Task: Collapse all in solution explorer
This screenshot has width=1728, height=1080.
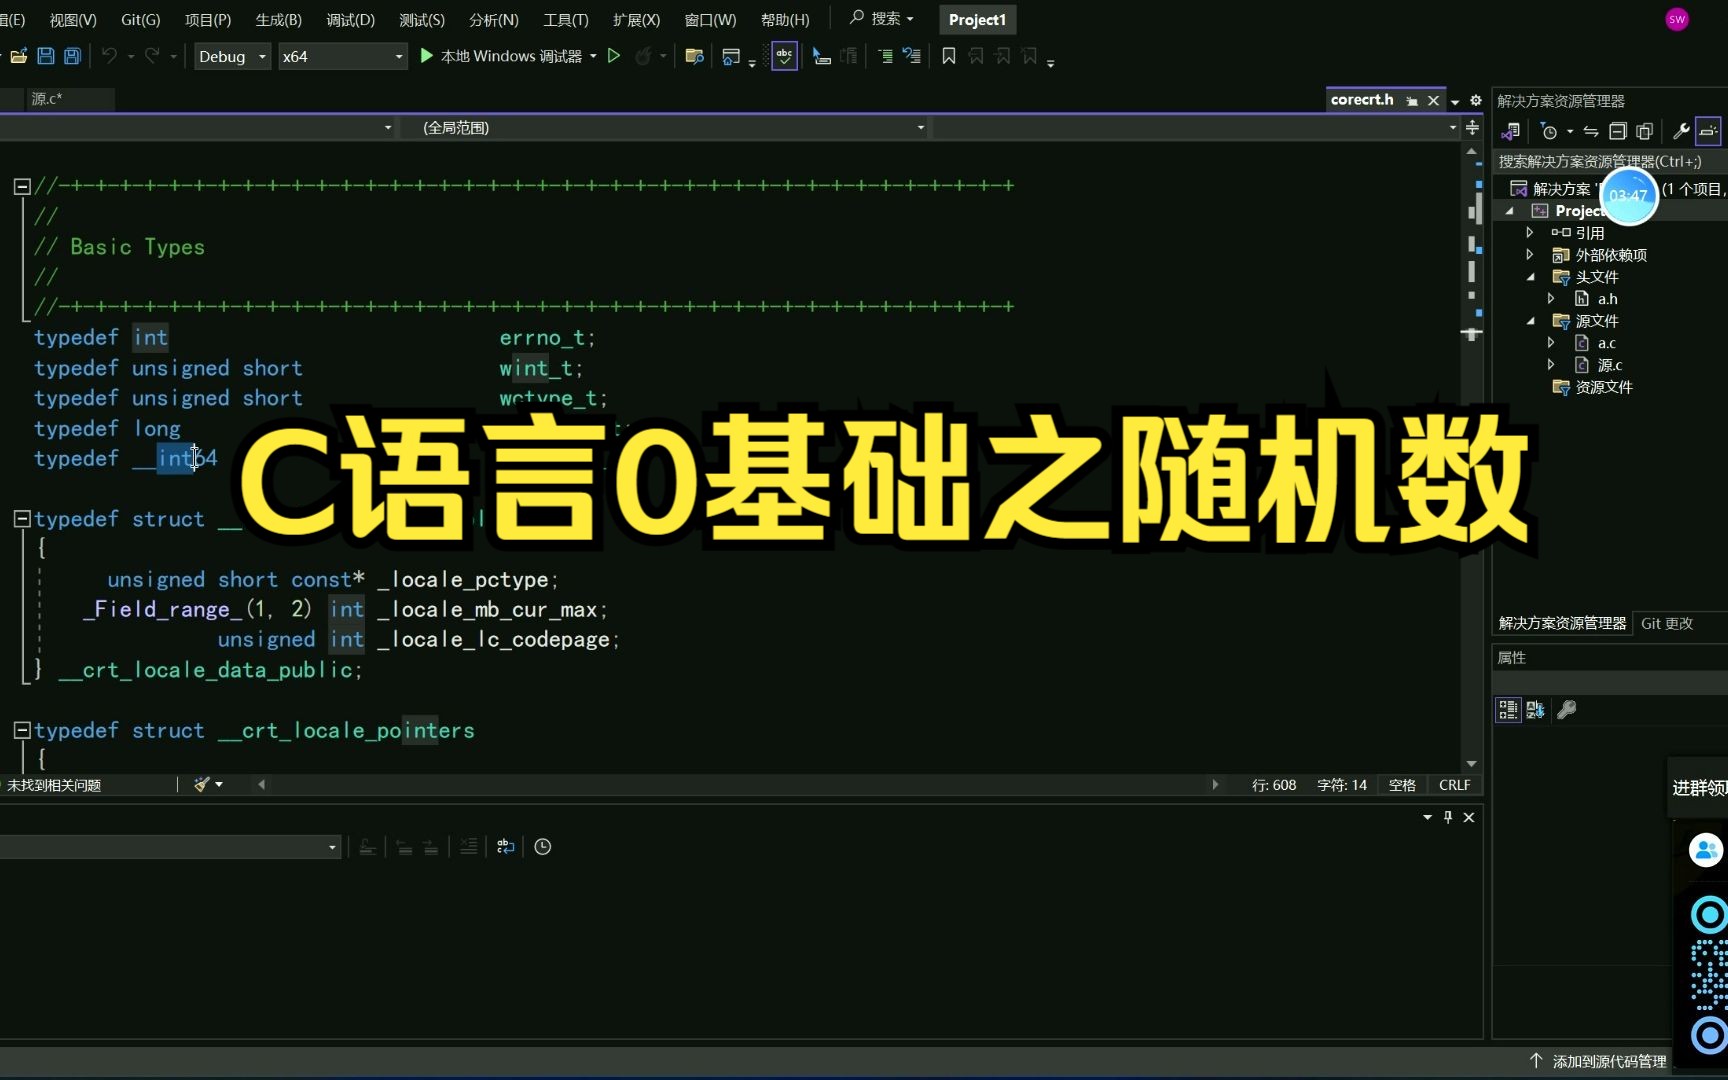Action: pyautogui.click(x=1617, y=131)
